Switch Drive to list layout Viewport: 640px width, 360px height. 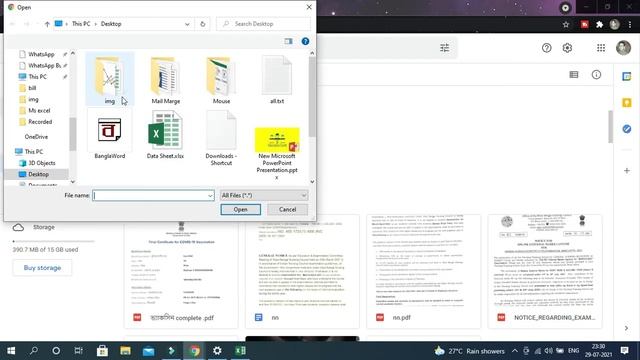tap(574, 75)
